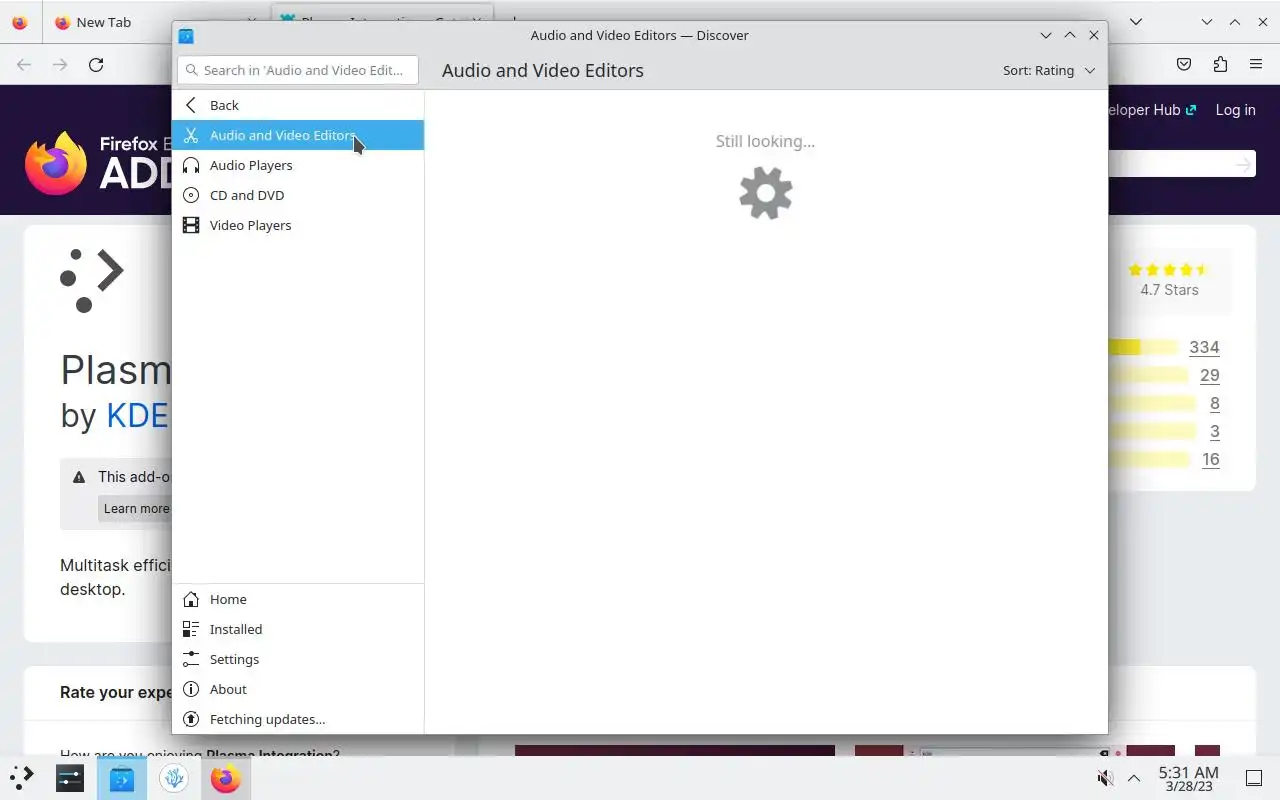Click the magnifier icon in Discover search box
Image resolution: width=1280 pixels, height=800 pixels.
click(x=191, y=70)
